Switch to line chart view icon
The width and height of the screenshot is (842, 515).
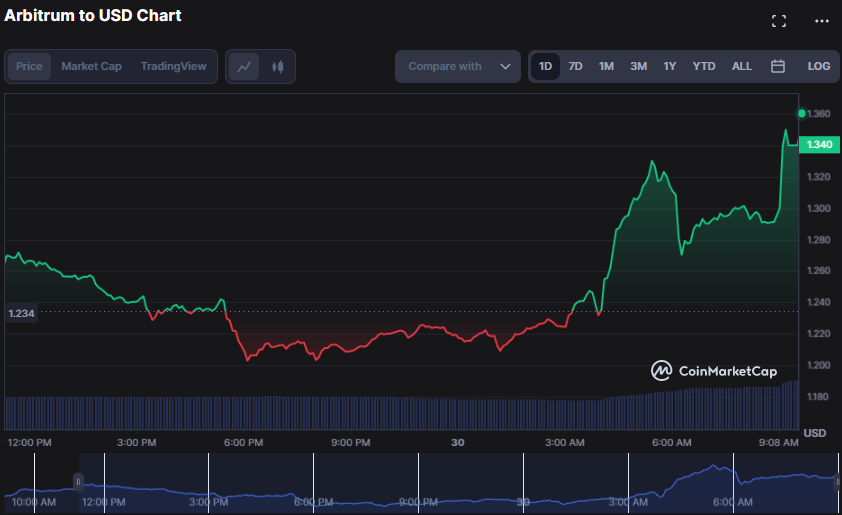click(x=243, y=67)
